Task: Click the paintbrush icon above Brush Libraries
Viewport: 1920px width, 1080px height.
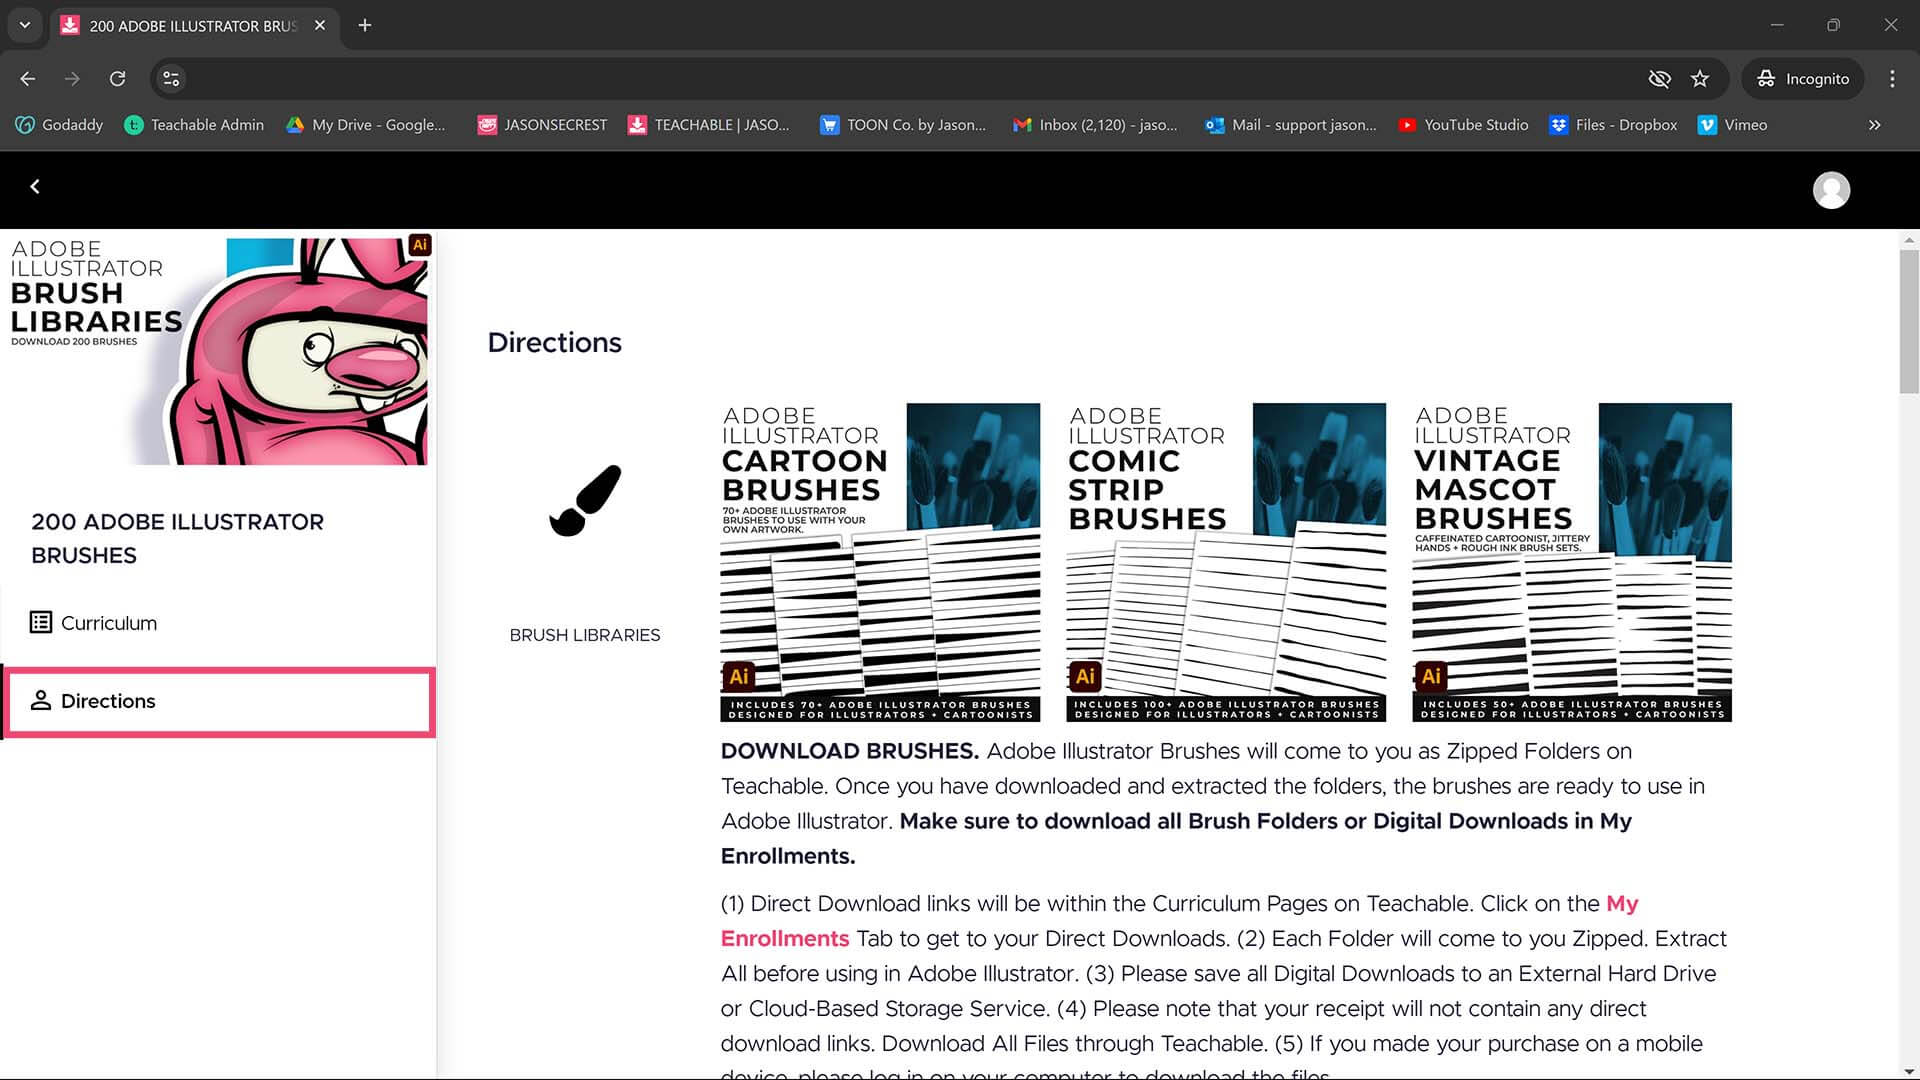Action: click(585, 500)
